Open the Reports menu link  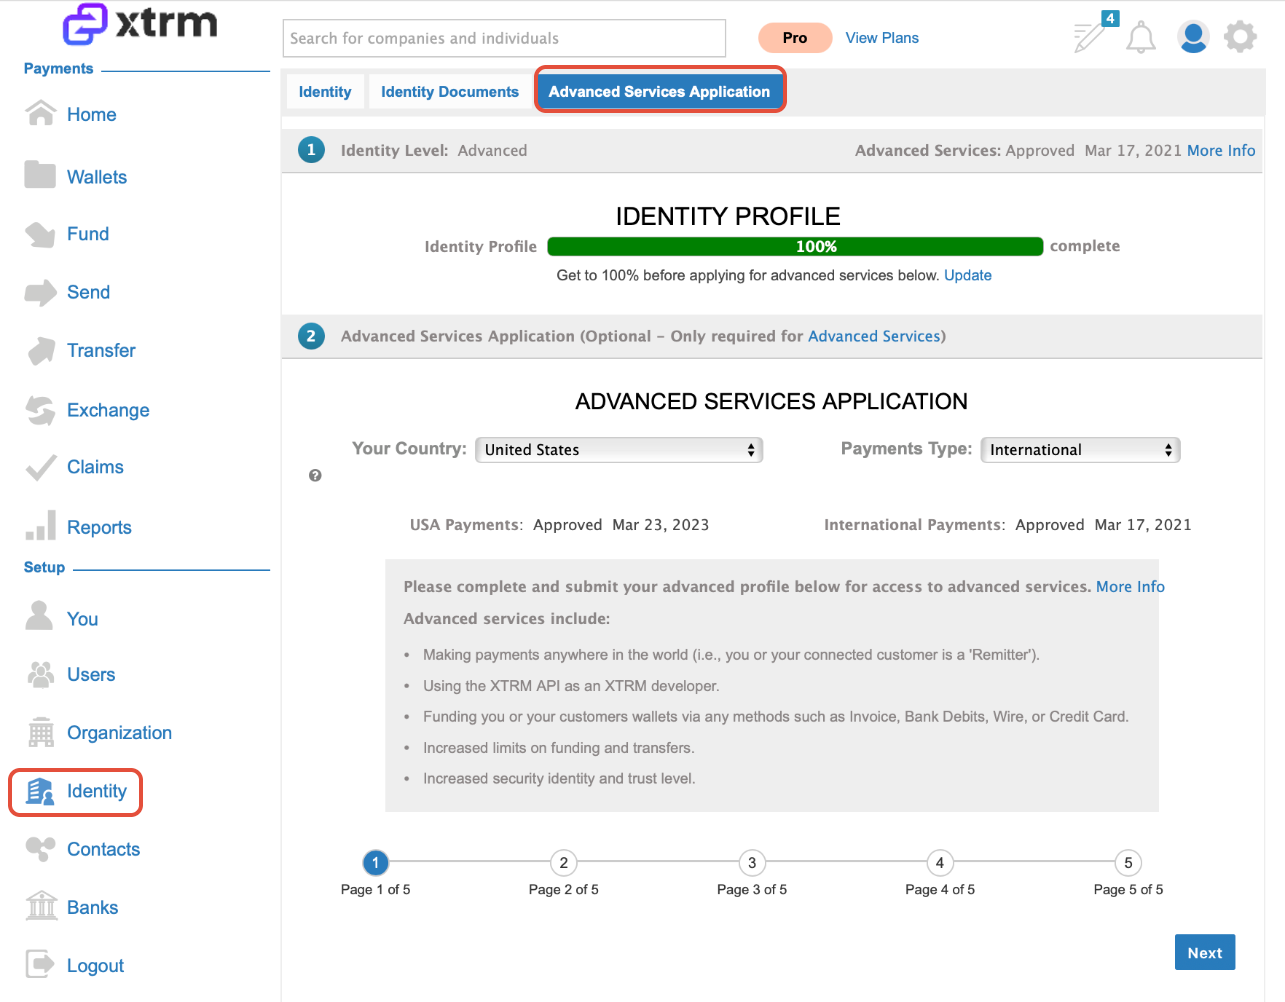pos(99,527)
